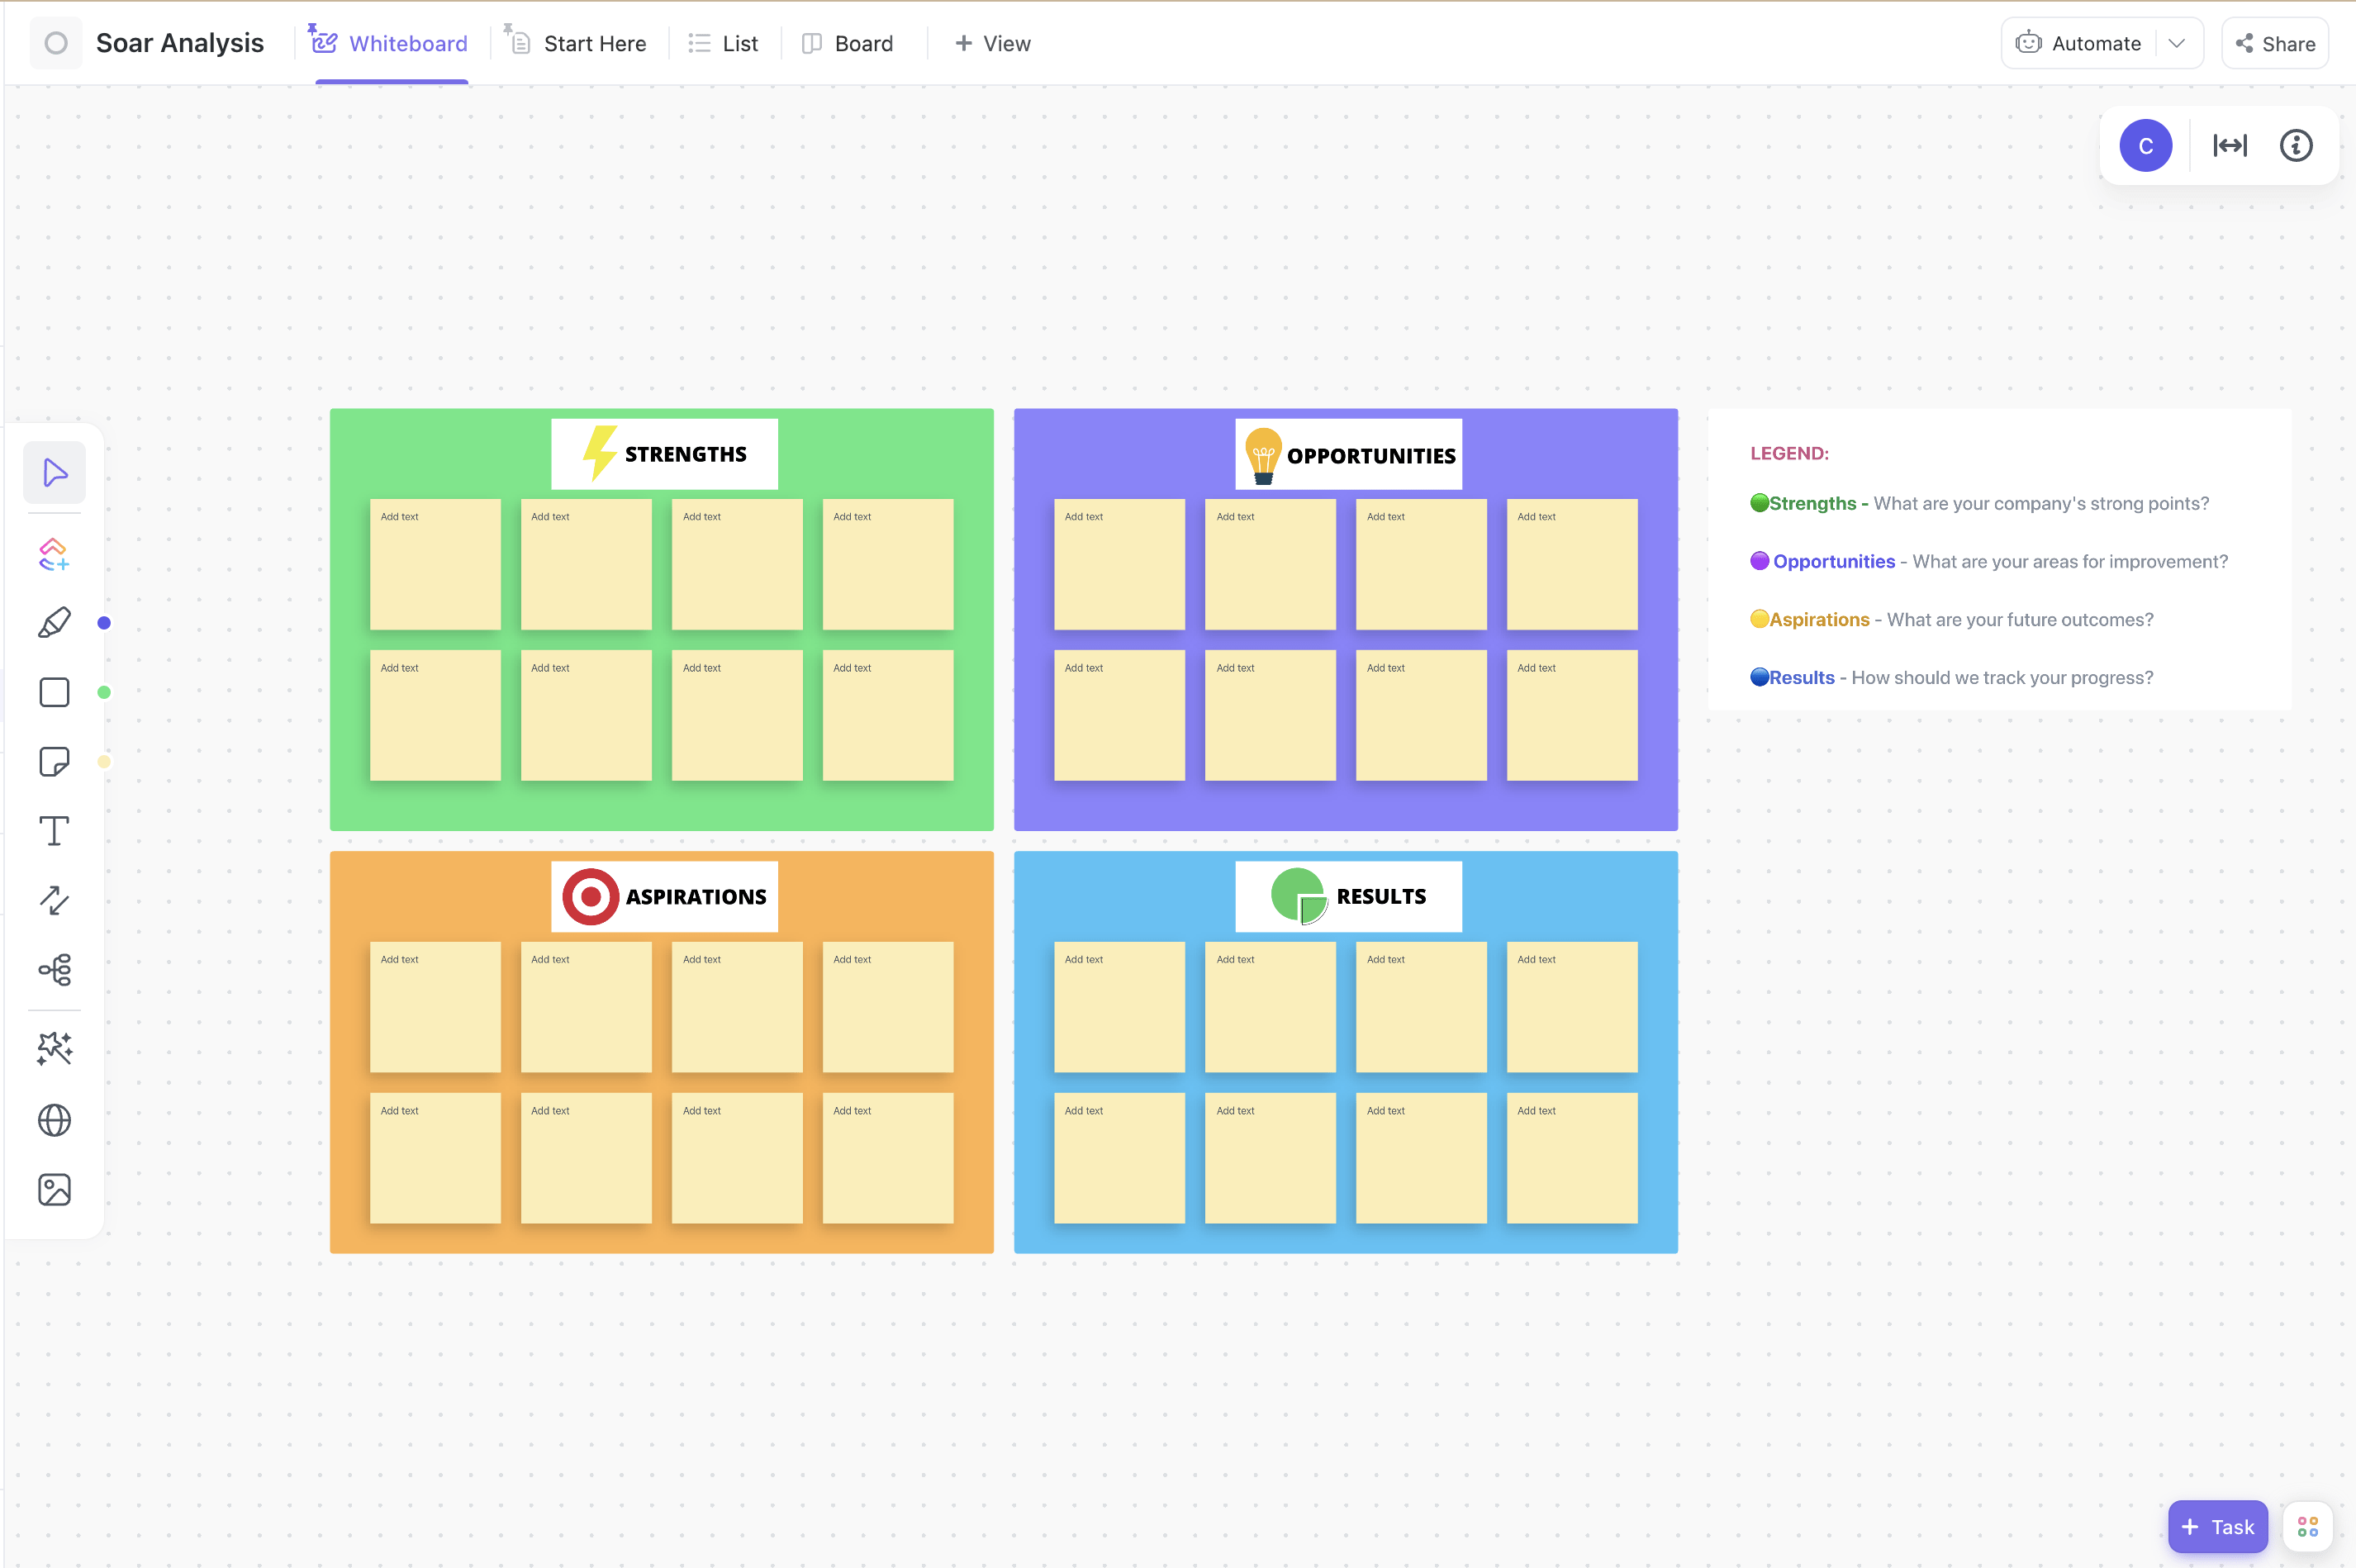Image resolution: width=2356 pixels, height=1568 pixels.
Task: Click the image insert tool in sidebar
Action: click(55, 1190)
